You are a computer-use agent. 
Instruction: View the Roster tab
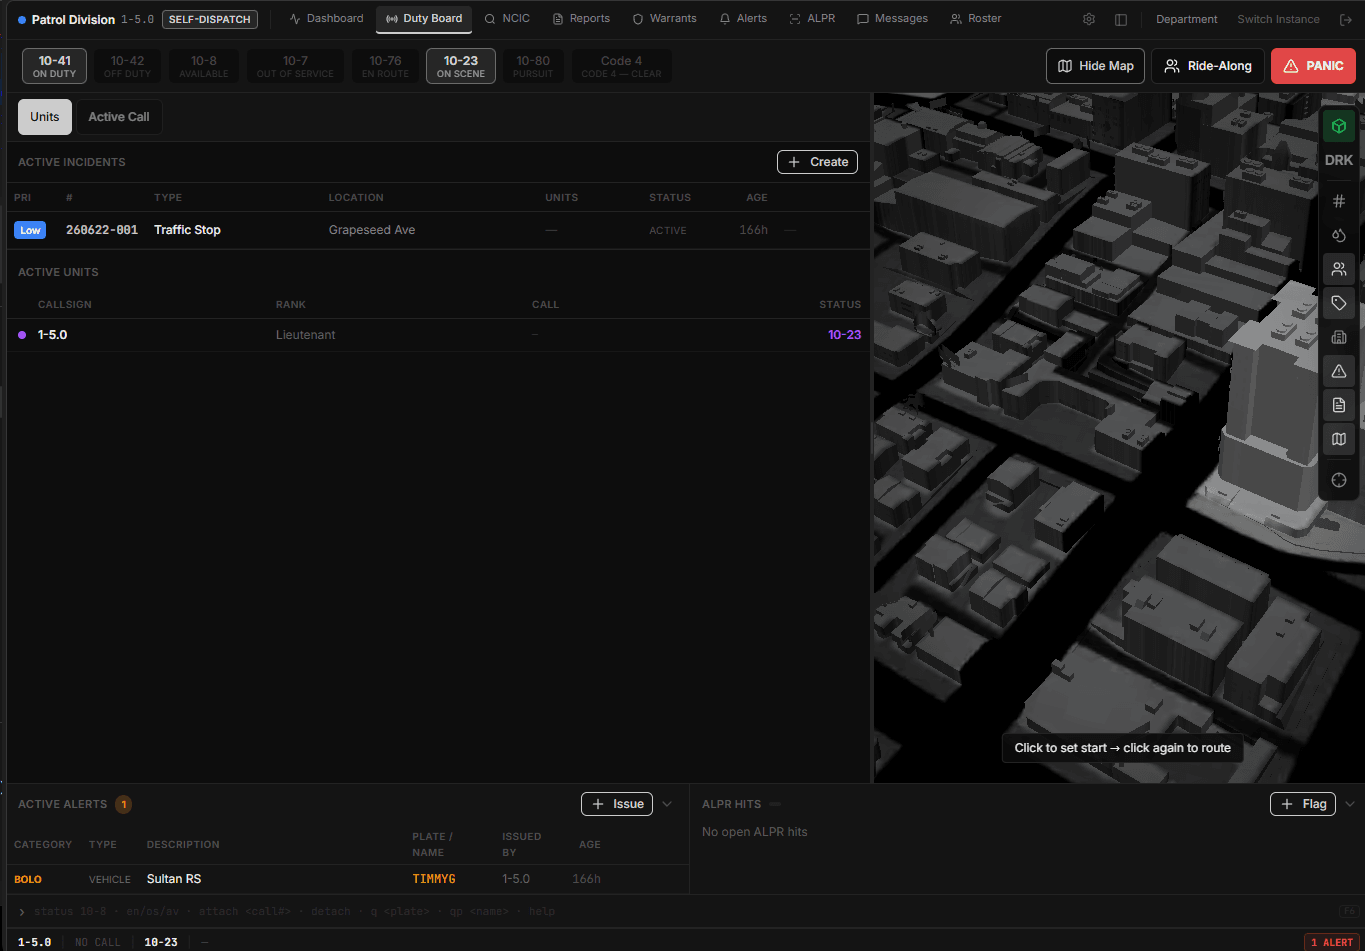click(976, 19)
